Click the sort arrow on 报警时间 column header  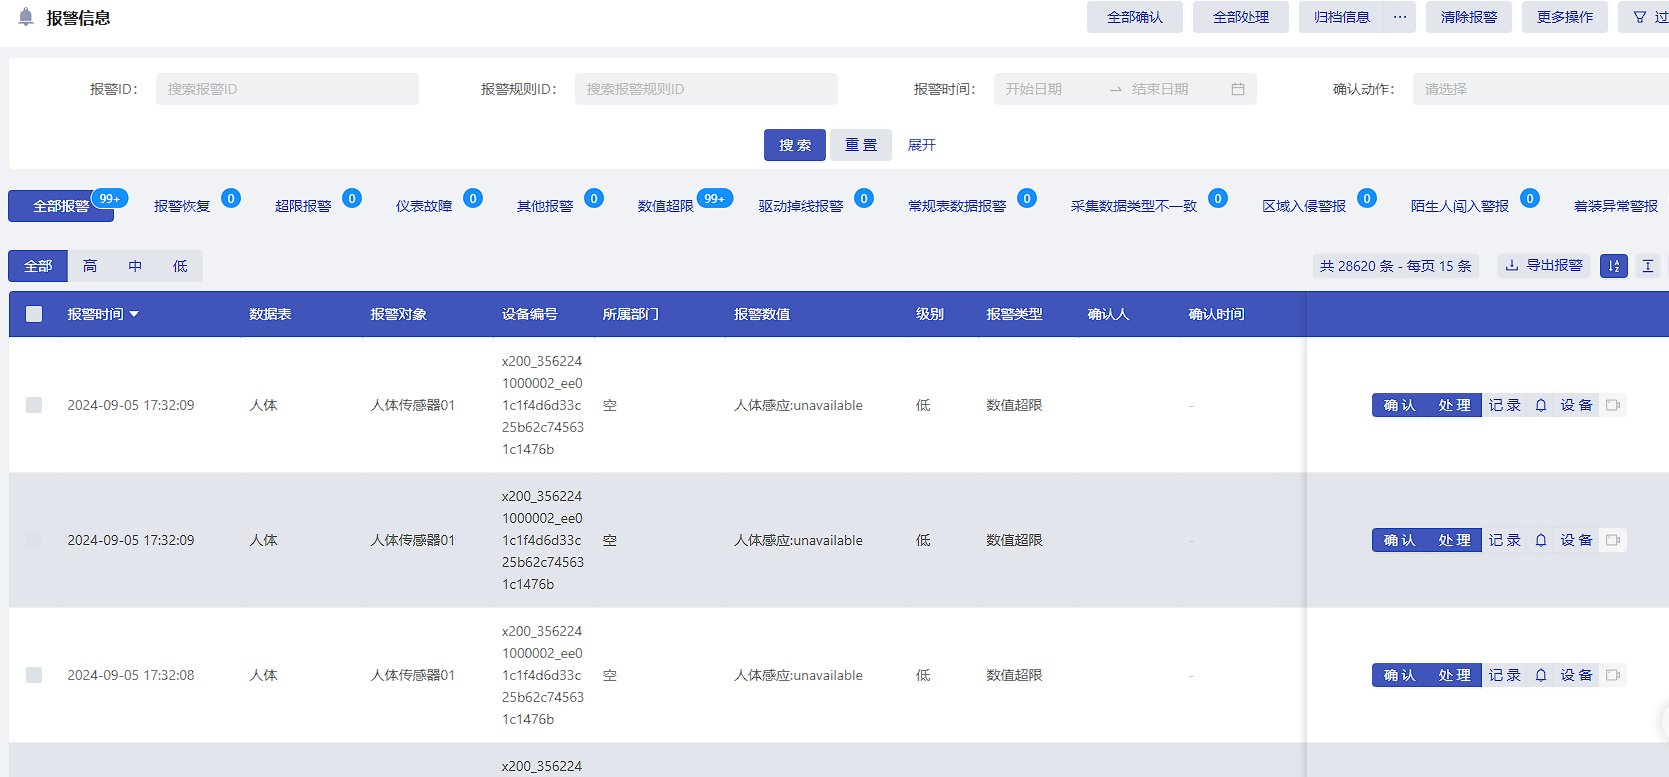point(134,314)
